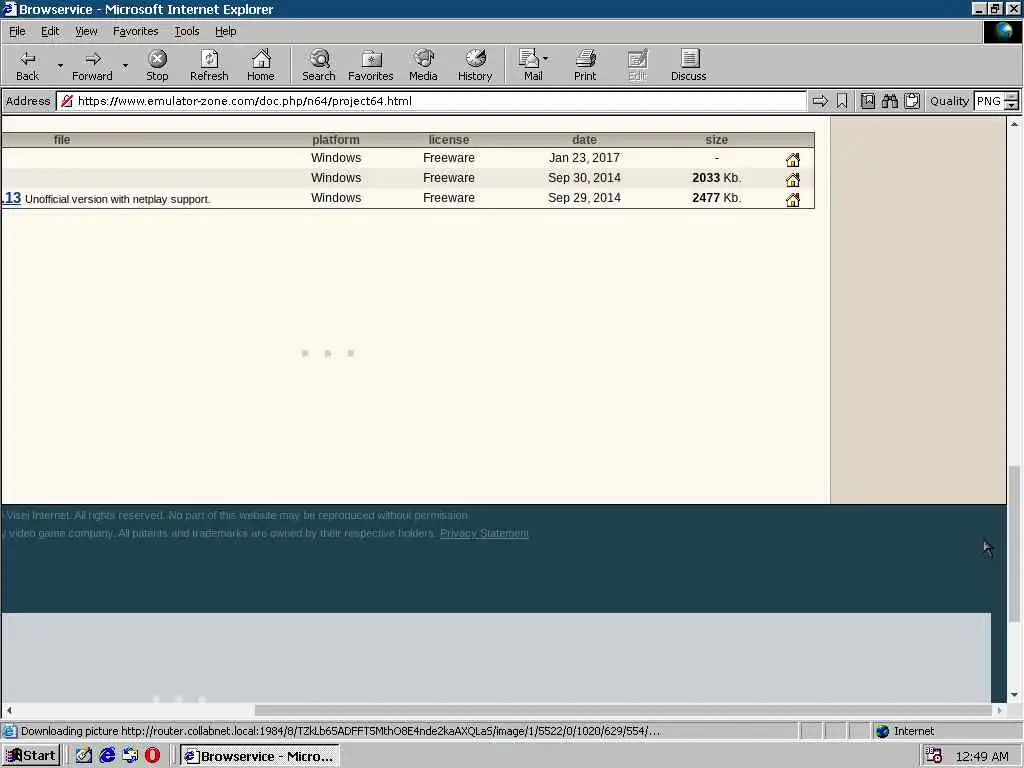Open the Privacy Statement link

point(484,533)
